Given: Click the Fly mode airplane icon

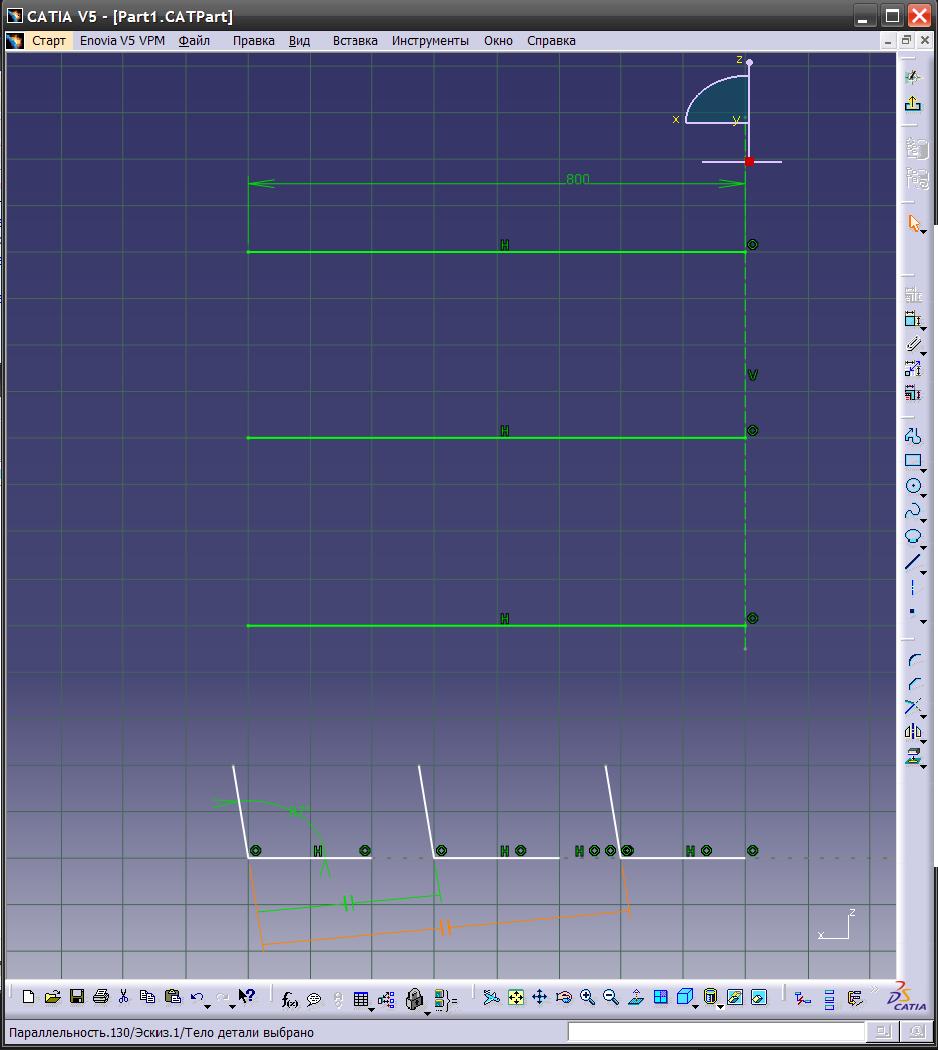Looking at the screenshot, I should point(491,998).
